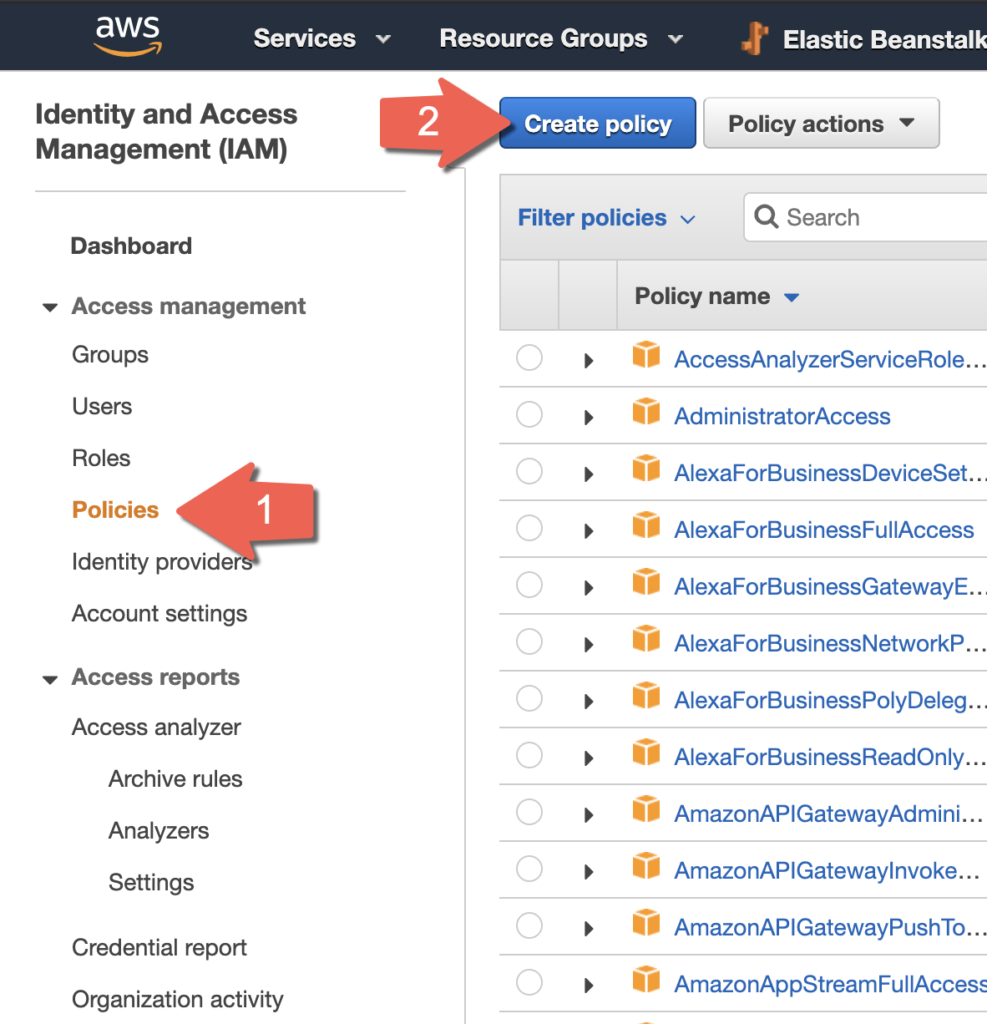This screenshot has width=987, height=1024.
Task: Open the Roles page in the sidebar
Action: (x=101, y=458)
